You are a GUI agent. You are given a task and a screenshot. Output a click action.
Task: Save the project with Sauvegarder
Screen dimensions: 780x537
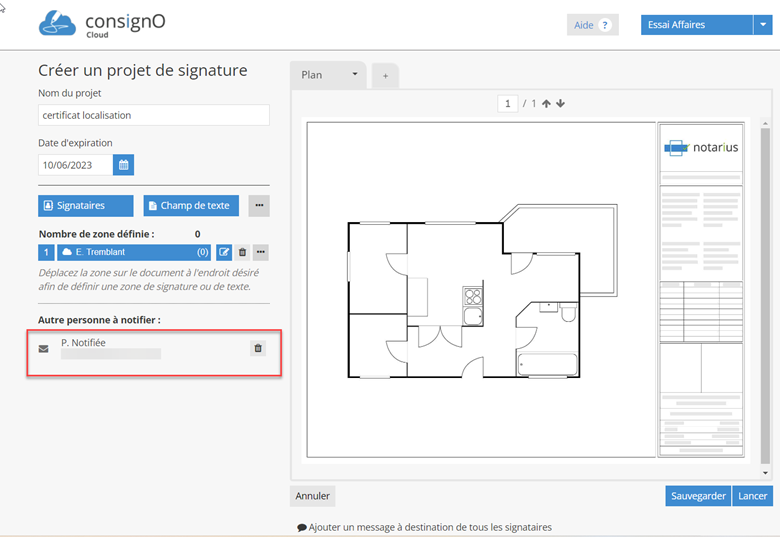click(x=698, y=496)
